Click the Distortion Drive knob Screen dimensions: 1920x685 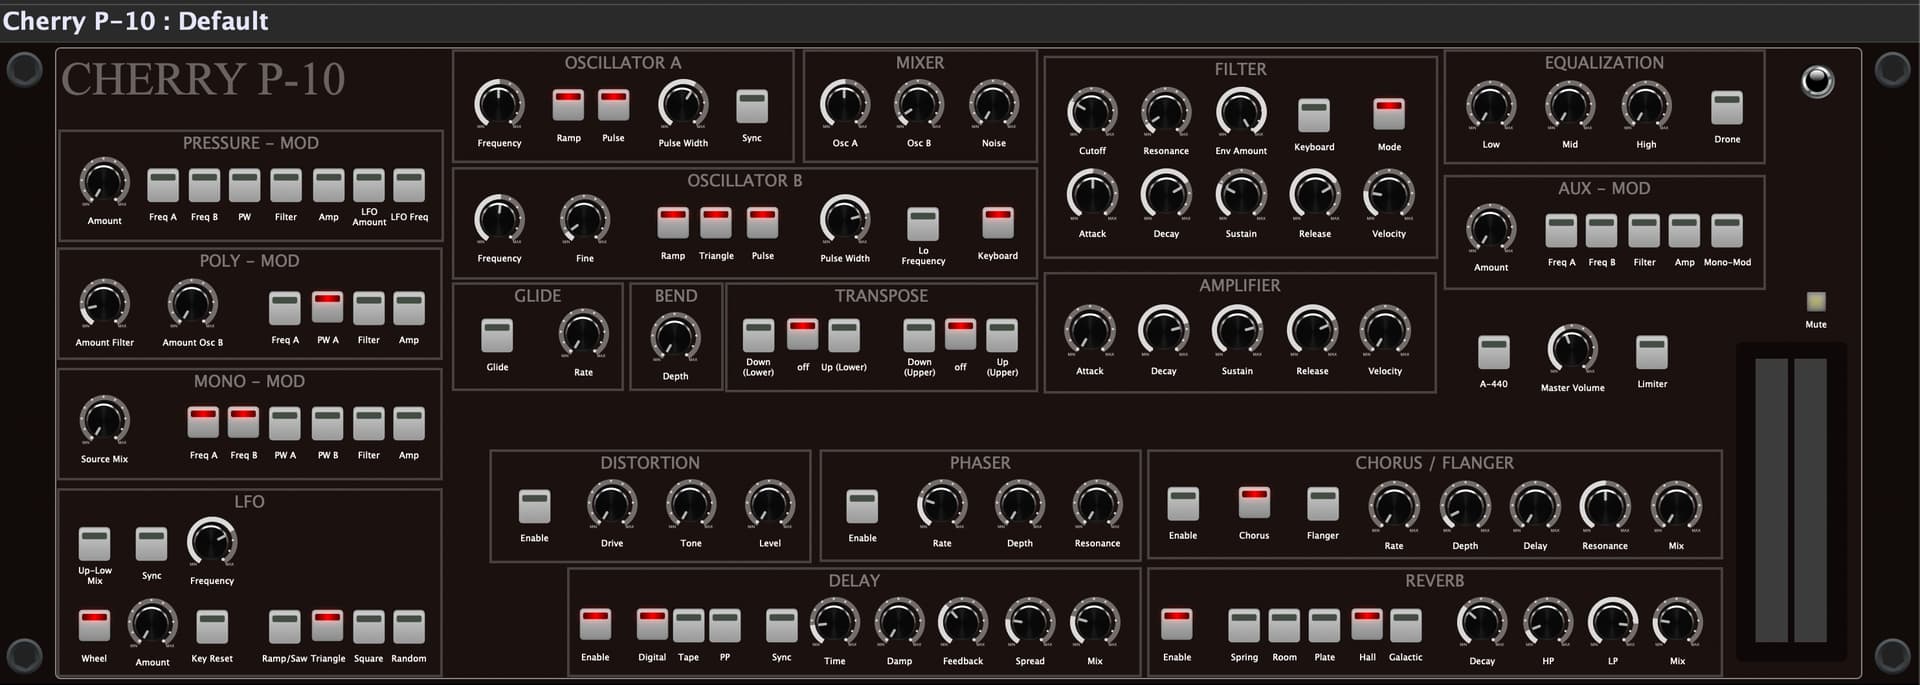pyautogui.click(x=612, y=505)
